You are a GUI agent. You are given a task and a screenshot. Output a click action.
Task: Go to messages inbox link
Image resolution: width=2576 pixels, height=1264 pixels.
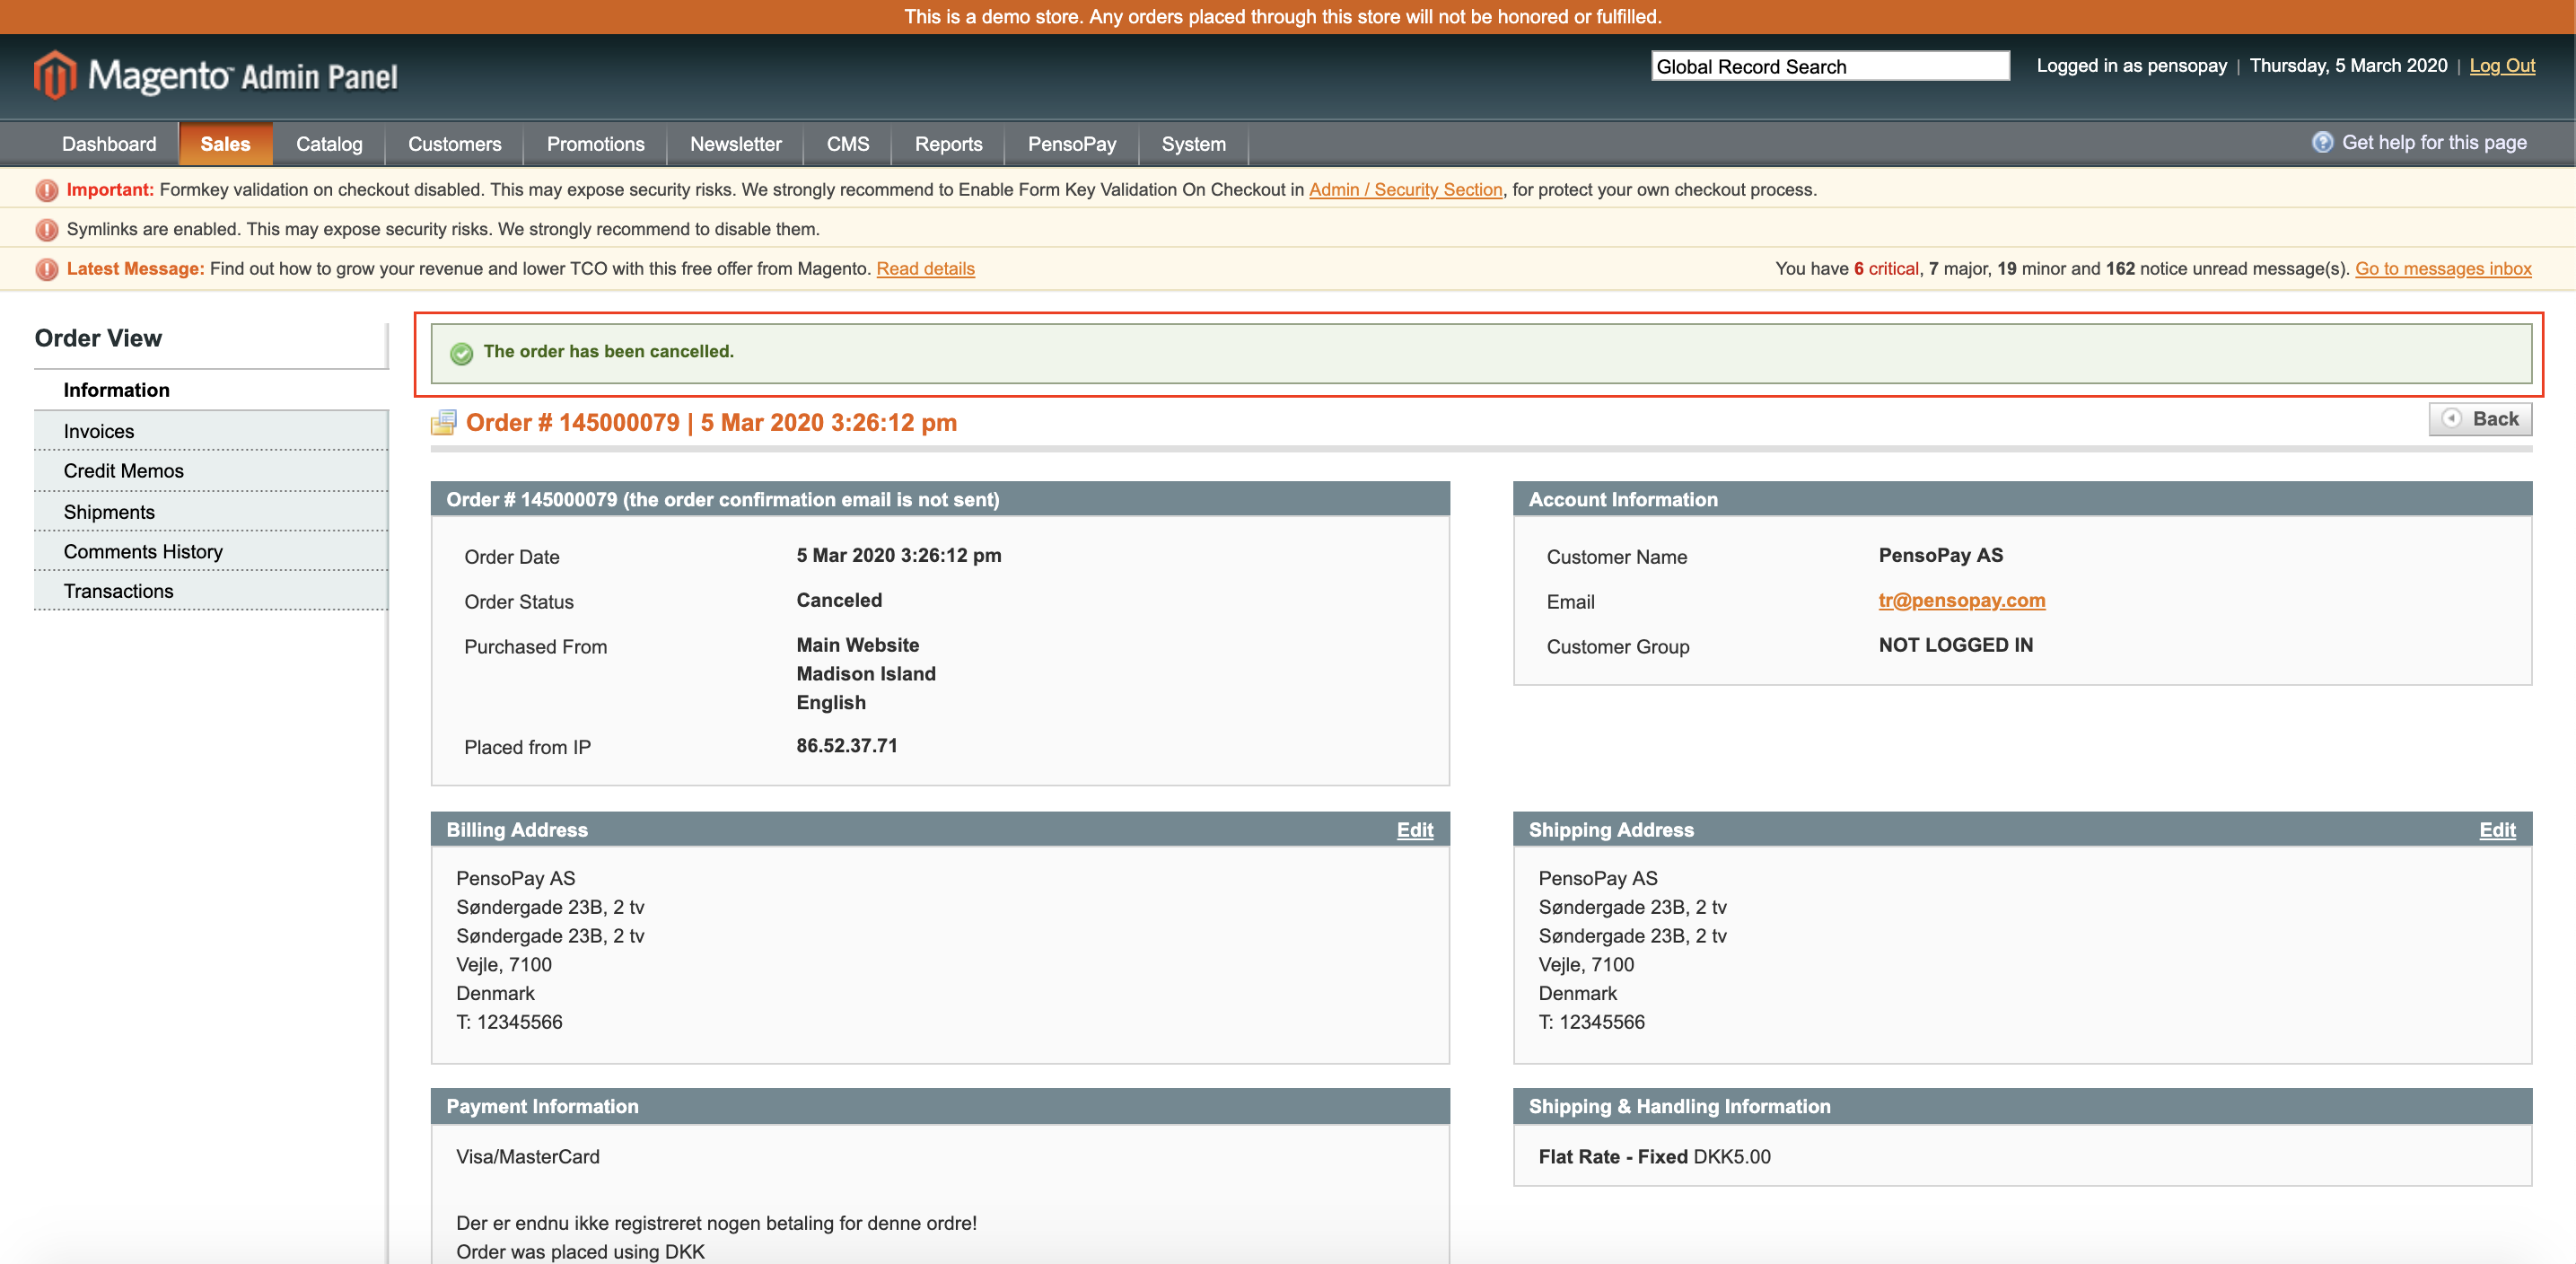click(x=2442, y=269)
